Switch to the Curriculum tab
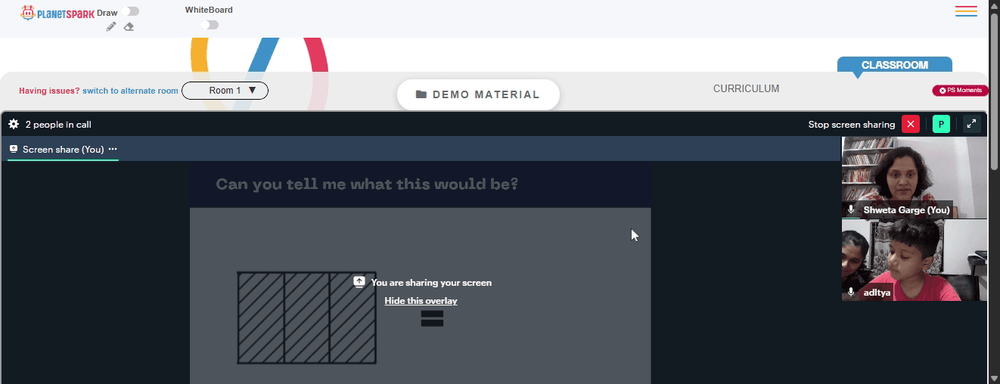1000x384 pixels. point(746,89)
